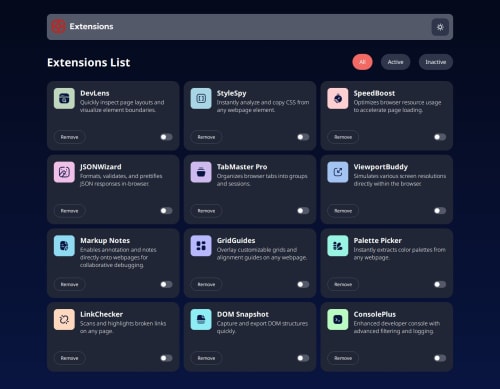
Task: Turn on the ConsolePlus toggle
Action: click(x=440, y=358)
